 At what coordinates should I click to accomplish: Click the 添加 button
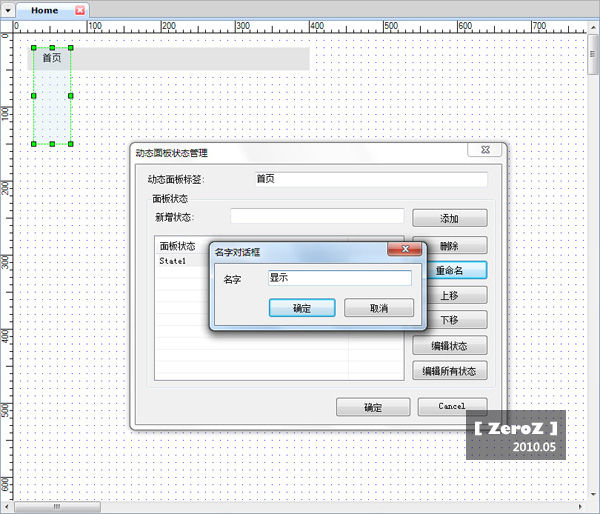[x=450, y=218]
